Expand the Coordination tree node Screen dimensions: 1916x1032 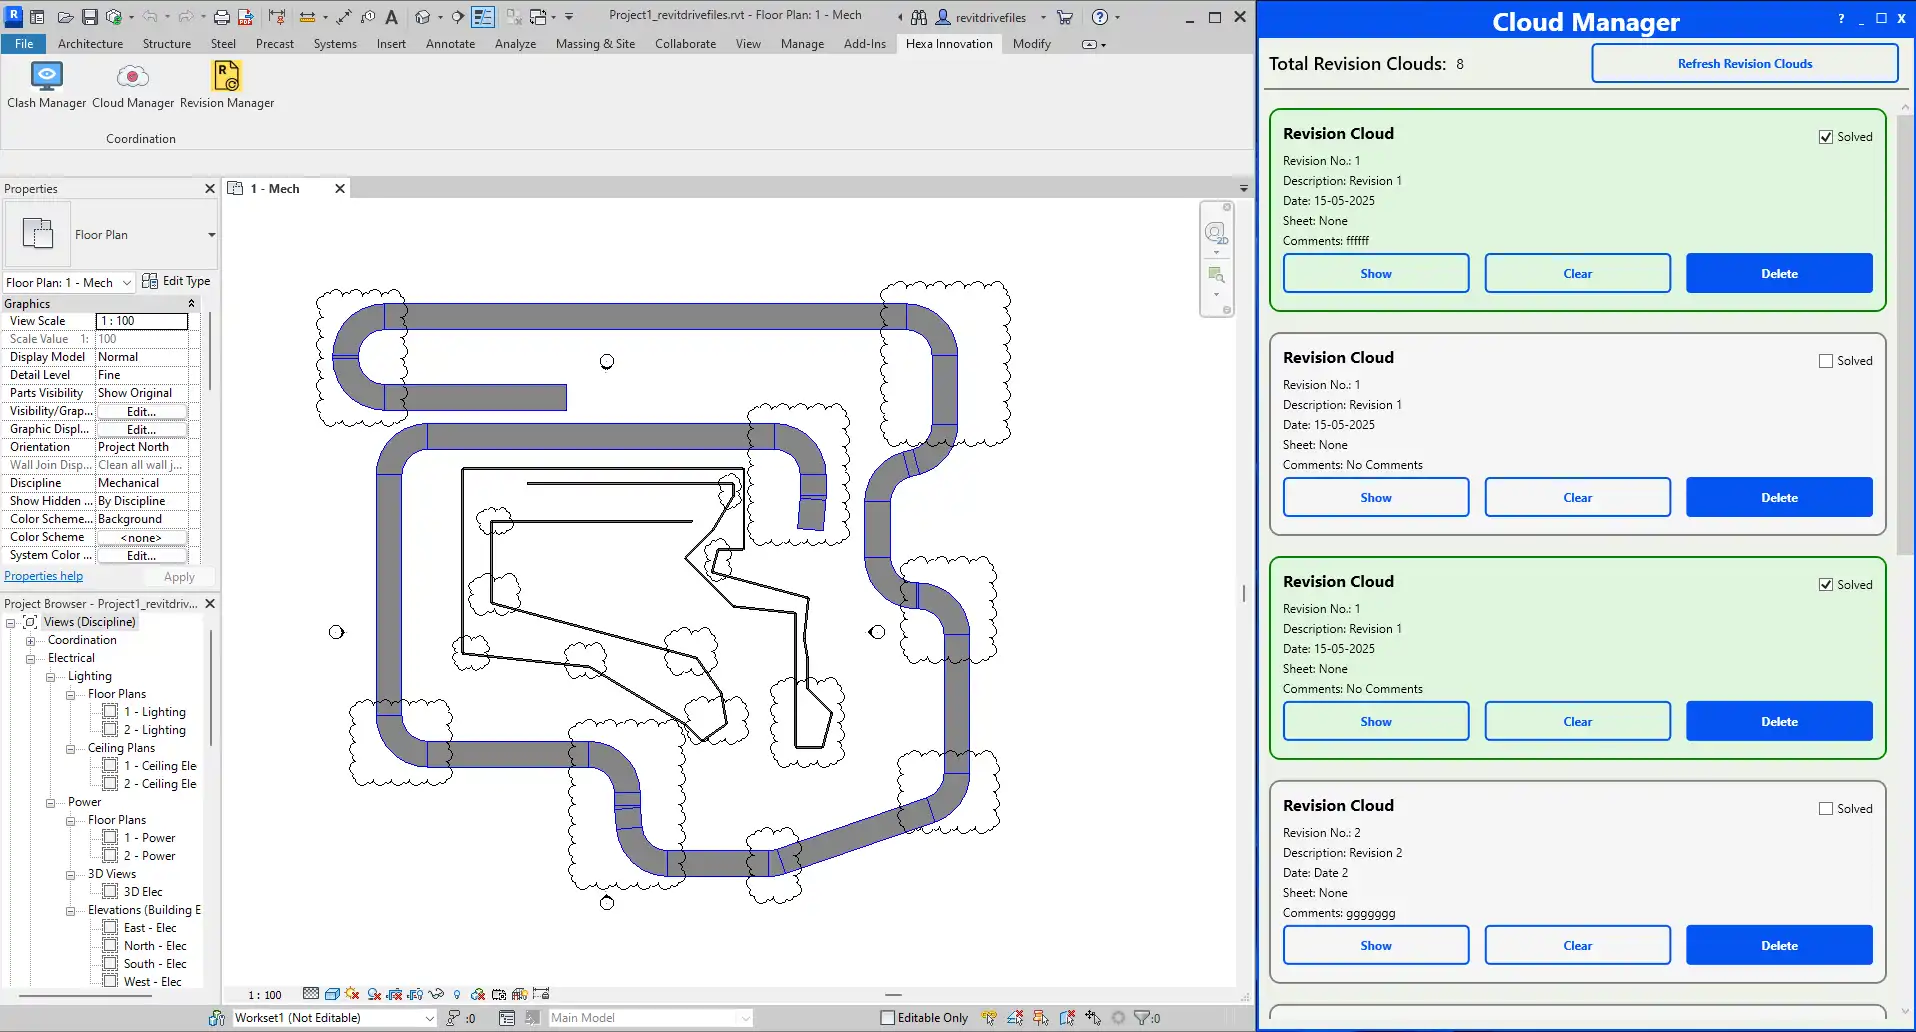click(x=31, y=641)
